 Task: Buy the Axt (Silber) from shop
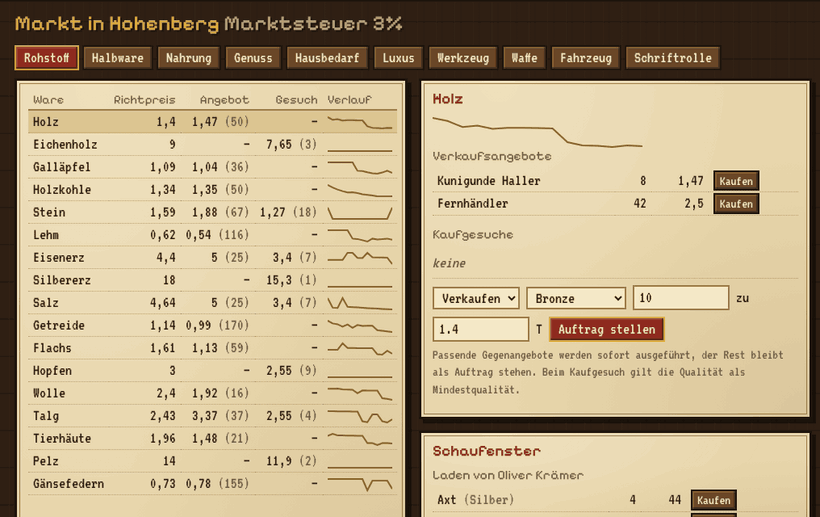[x=714, y=500]
